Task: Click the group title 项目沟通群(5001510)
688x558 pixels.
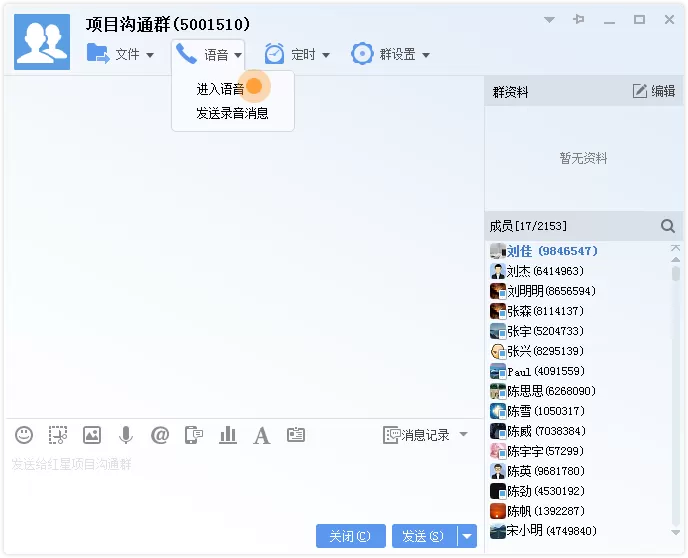Action: [x=168, y=24]
